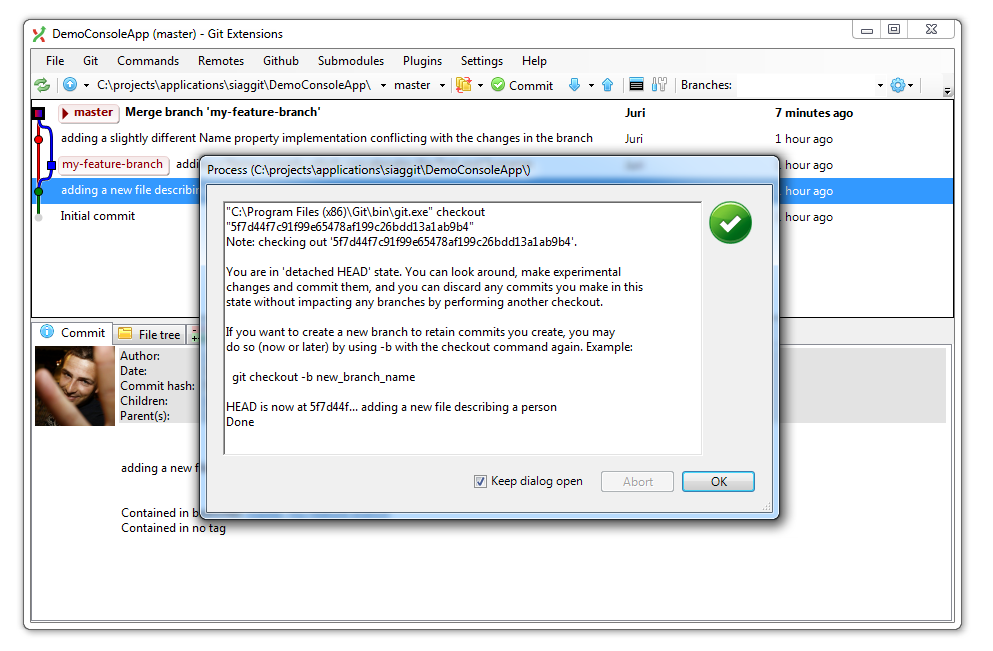
Task: Expand the Branches filter dropdown arrow
Action: pyautogui.click(x=880, y=85)
